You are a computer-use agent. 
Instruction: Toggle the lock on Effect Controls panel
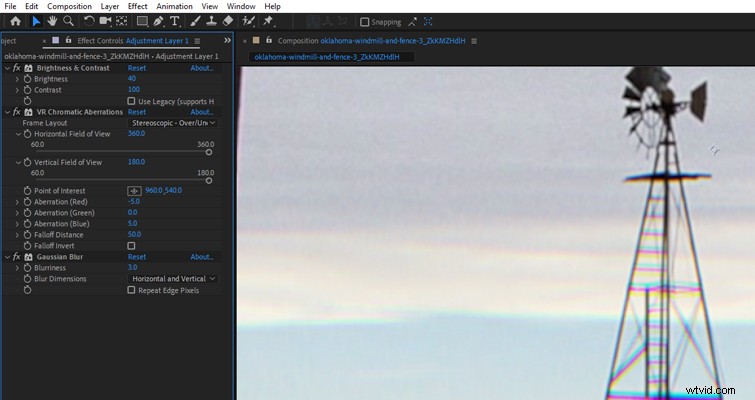click(x=68, y=40)
